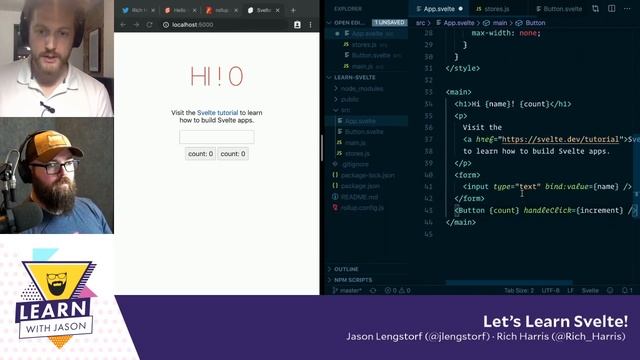Split the editor to the right
This screenshot has height=360, width=640.
click(611, 9)
